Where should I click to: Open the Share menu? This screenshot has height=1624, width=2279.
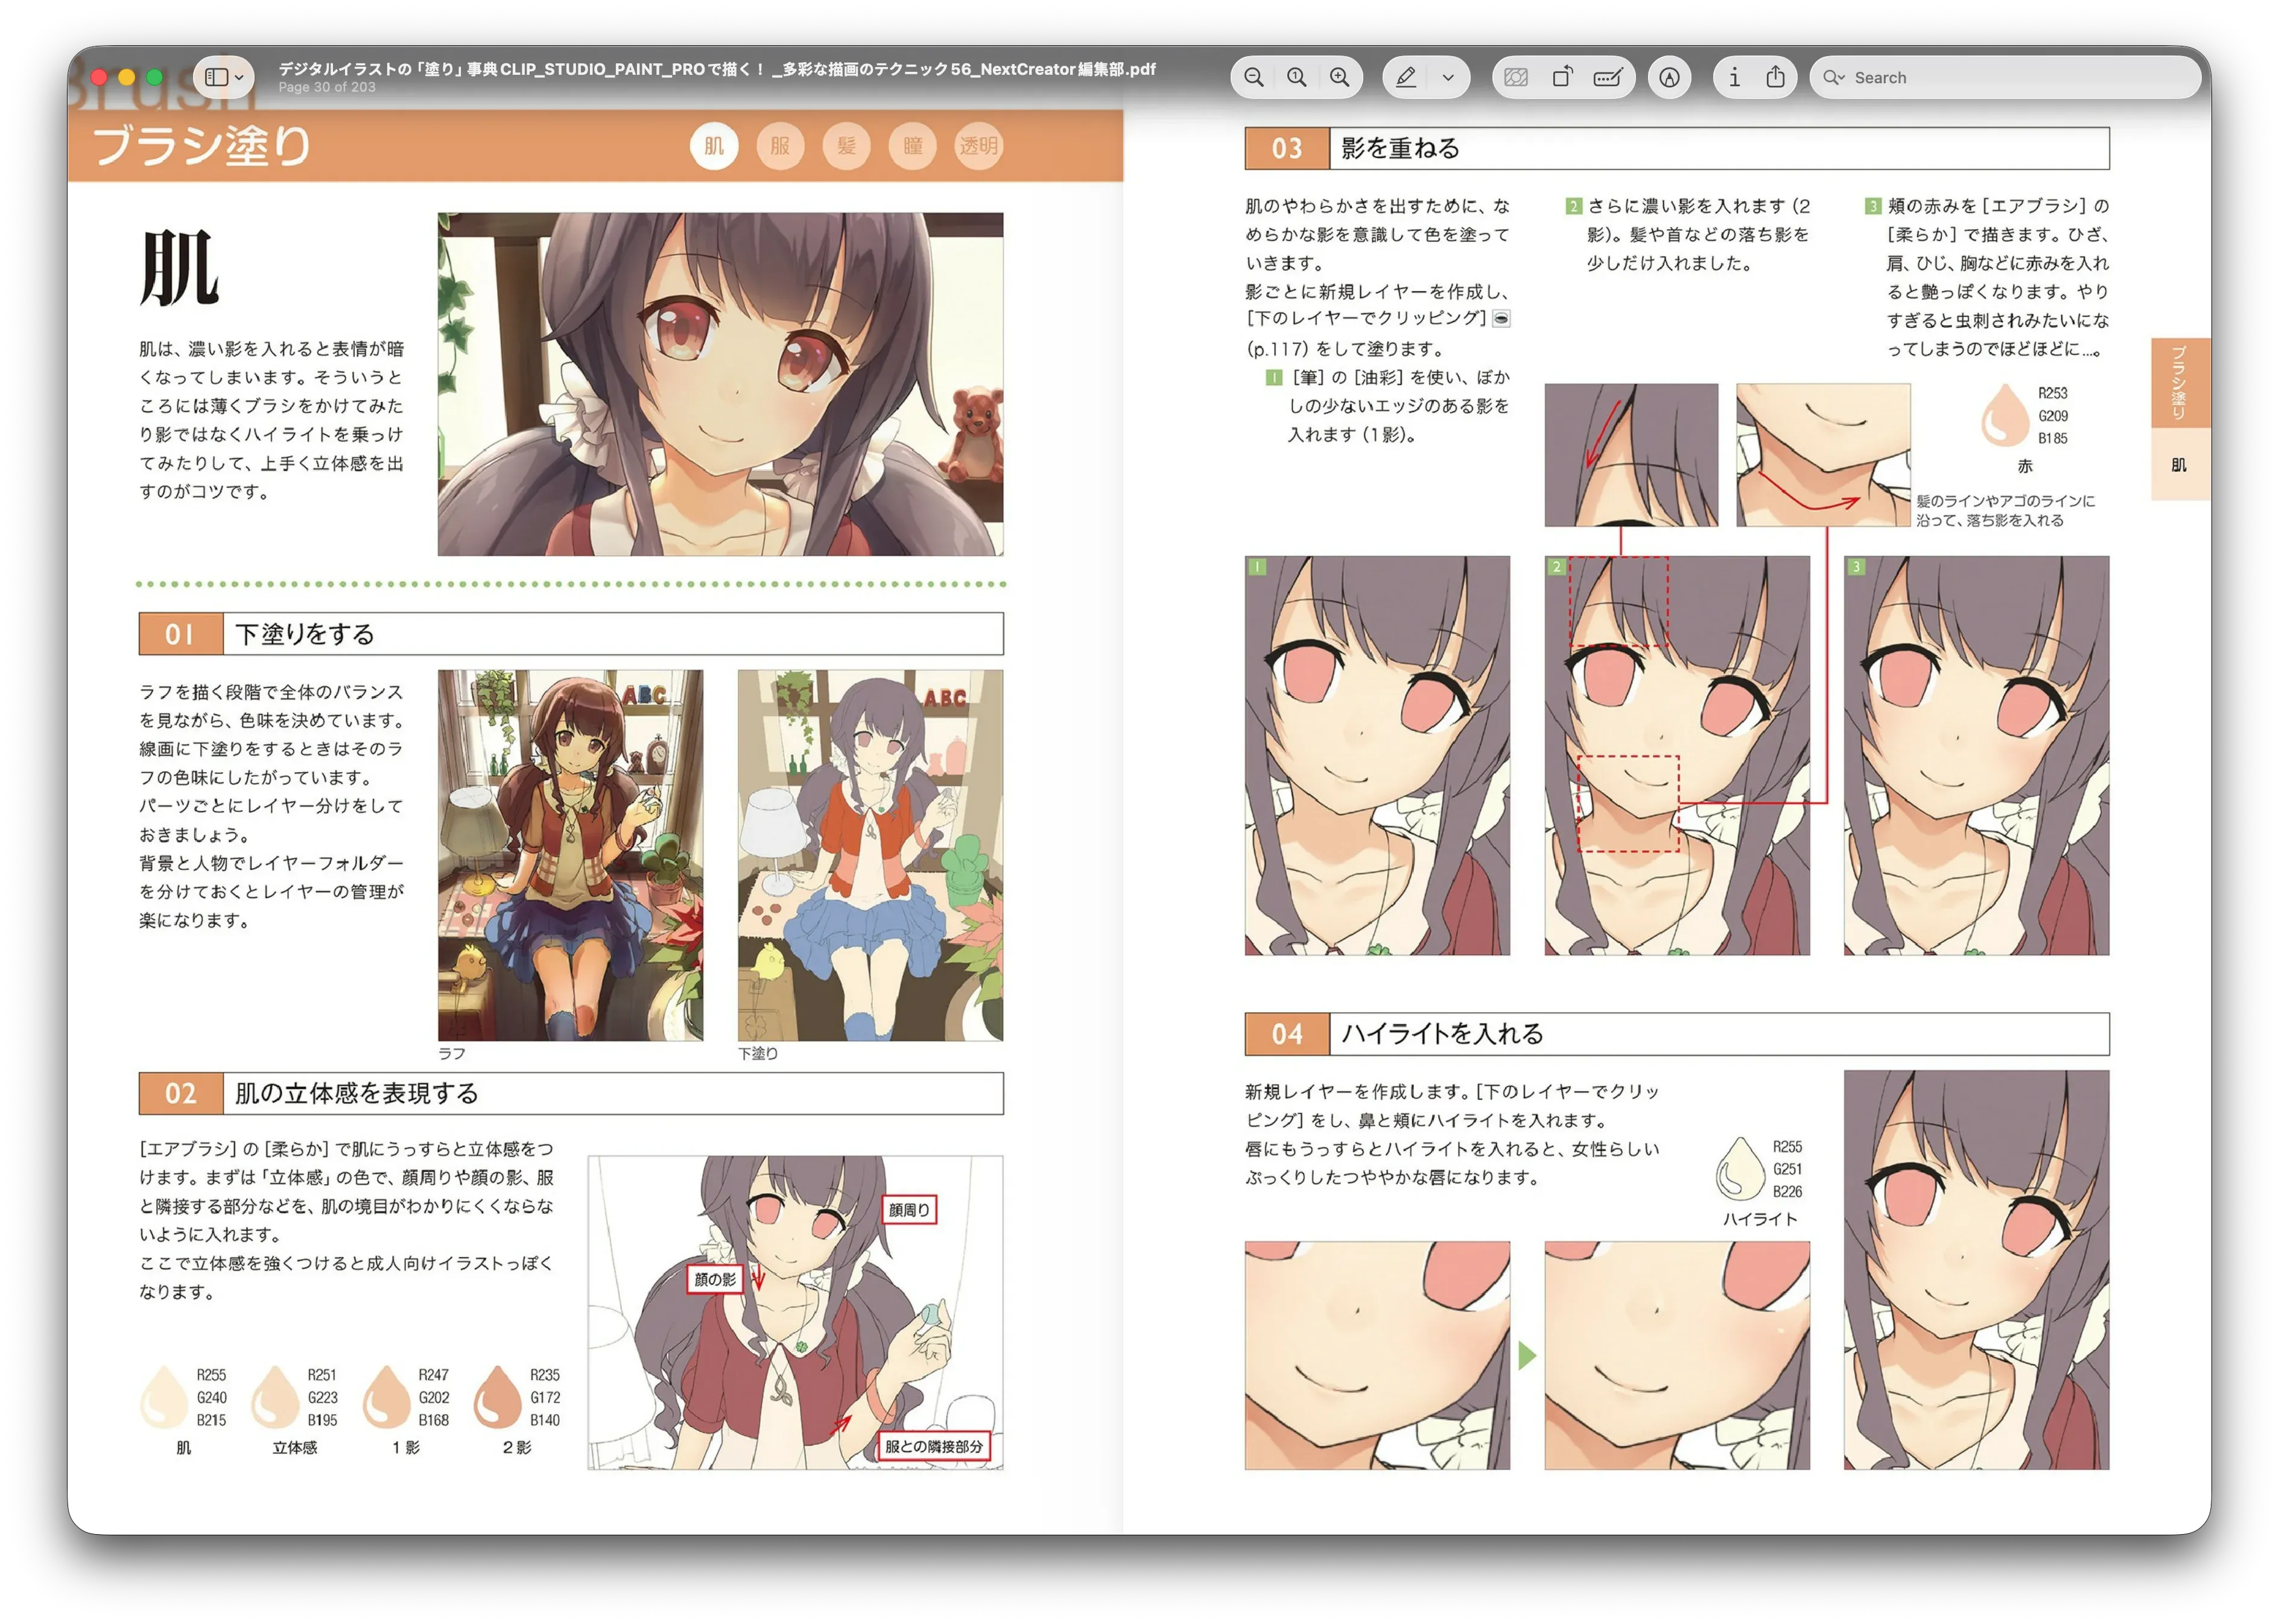coord(1776,77)
